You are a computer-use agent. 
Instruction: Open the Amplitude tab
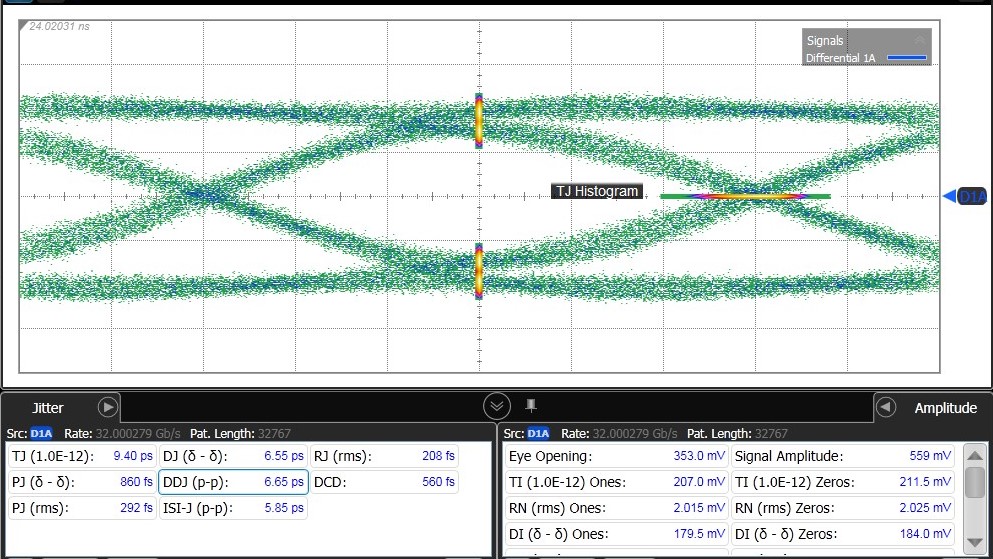click(x=945, y=408)
